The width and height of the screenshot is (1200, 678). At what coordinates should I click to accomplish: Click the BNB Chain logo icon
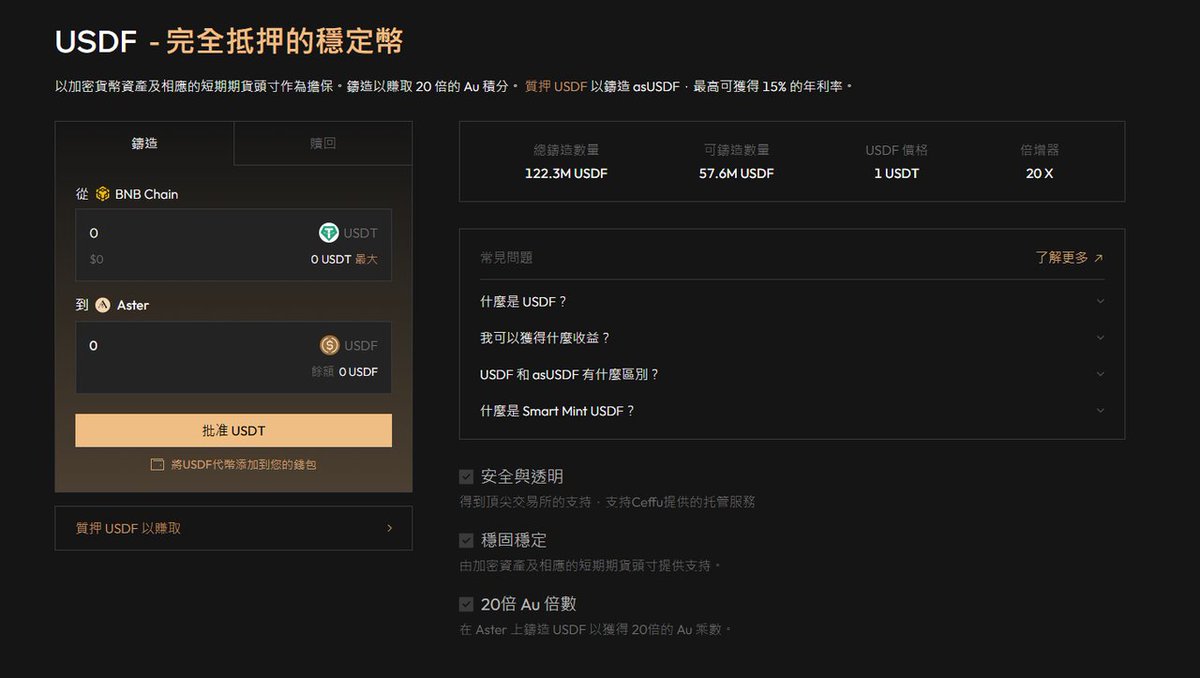click(102, 194)
